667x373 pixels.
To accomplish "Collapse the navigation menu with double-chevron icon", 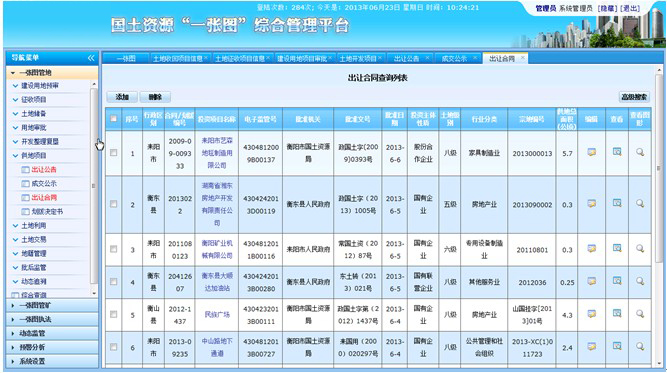I will (x=91, y=58).
